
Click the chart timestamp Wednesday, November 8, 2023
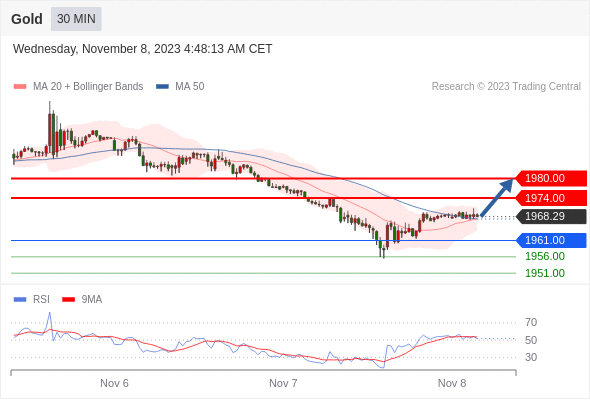click(142, 49)
